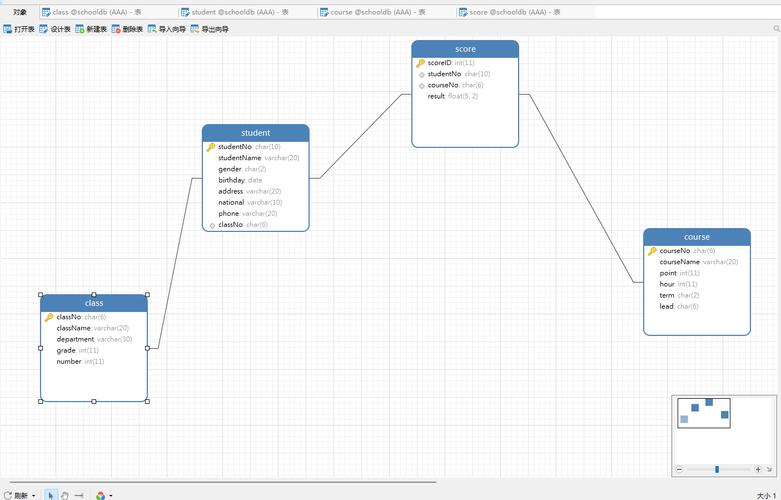Image resolution: width=781 pixels, height=500 pixels.
Task: Zoom out with the minus button
Action: click(679, 469)
